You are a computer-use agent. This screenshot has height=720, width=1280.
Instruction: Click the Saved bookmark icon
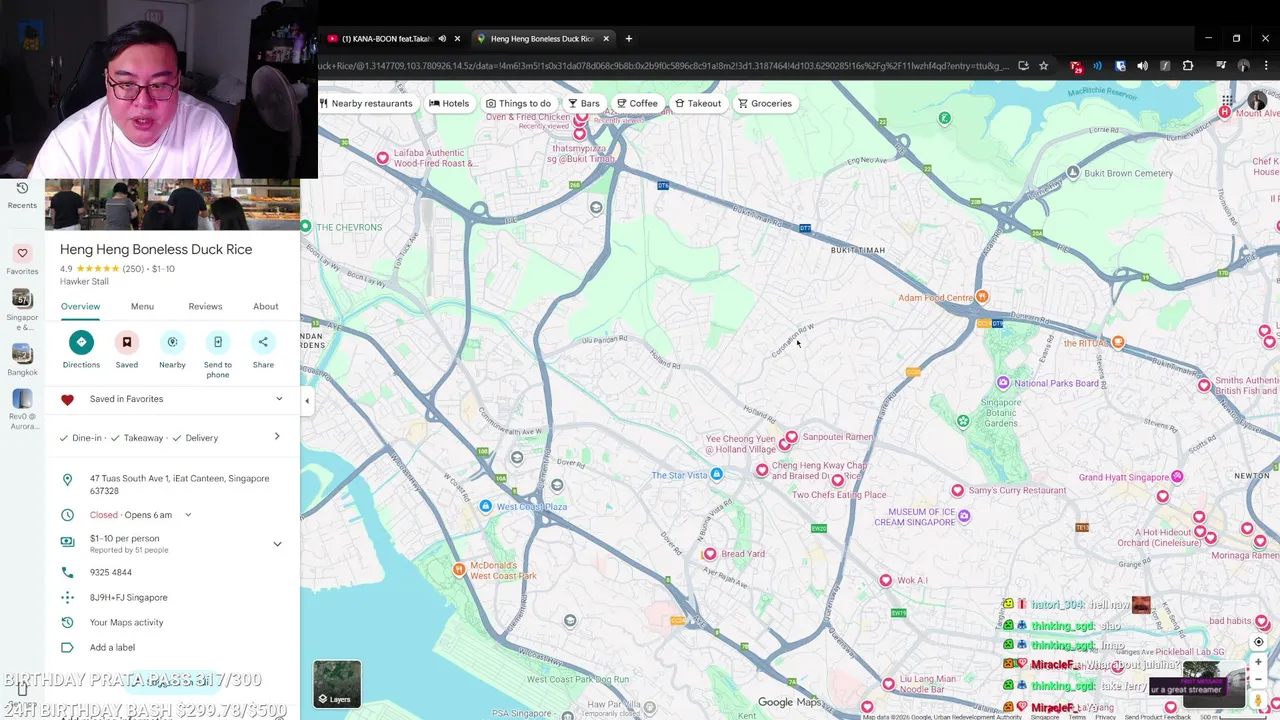(127, 342)
